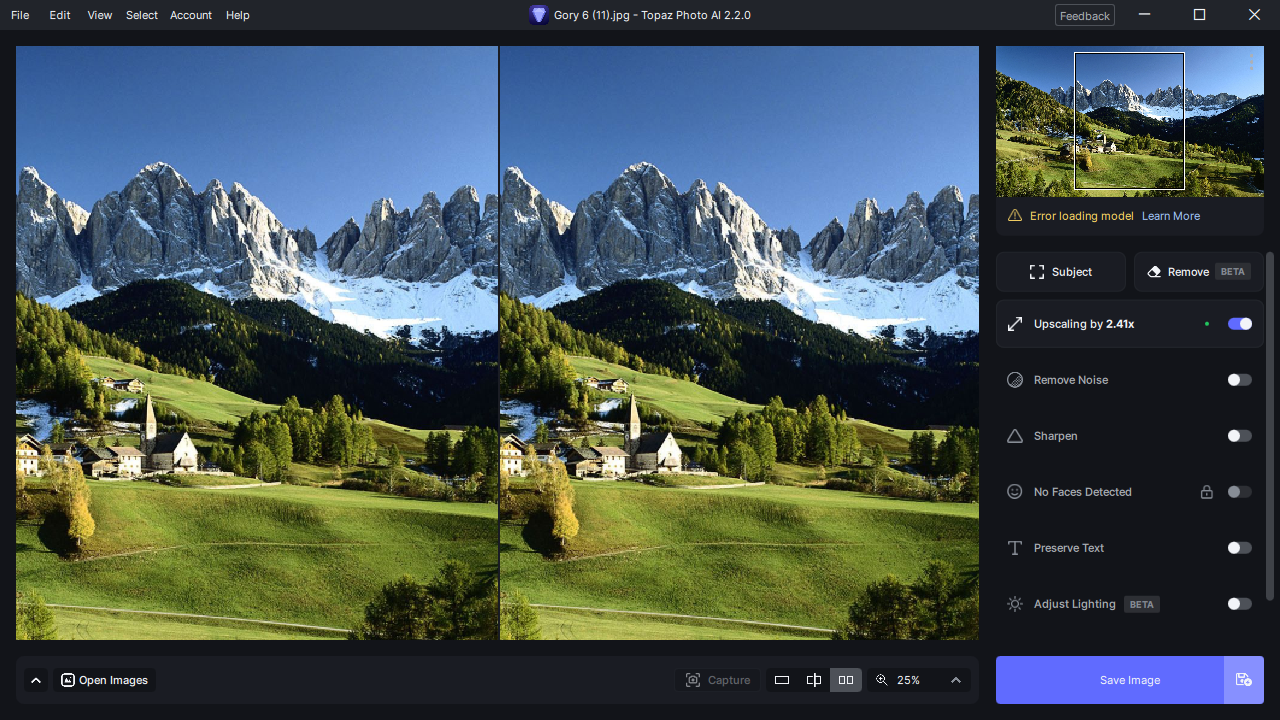Open the preview panel three-dot options

point(1251,61)
